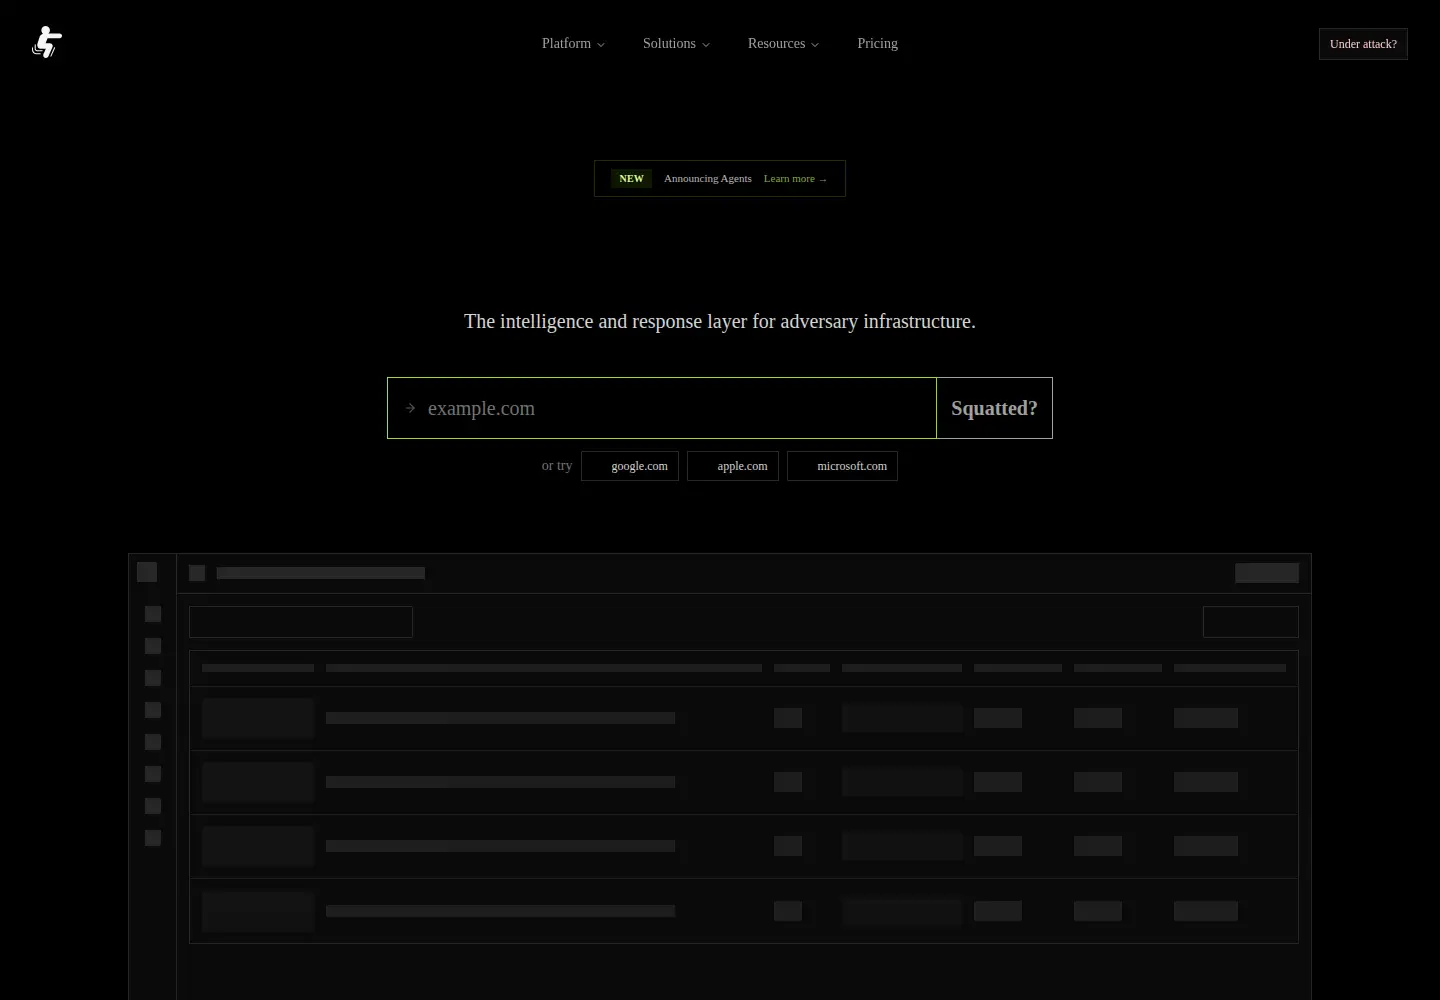The height and width of the screenshot is (1000, 1440).
Task: Expand the Solutions menu
Action: coord(676,44)
